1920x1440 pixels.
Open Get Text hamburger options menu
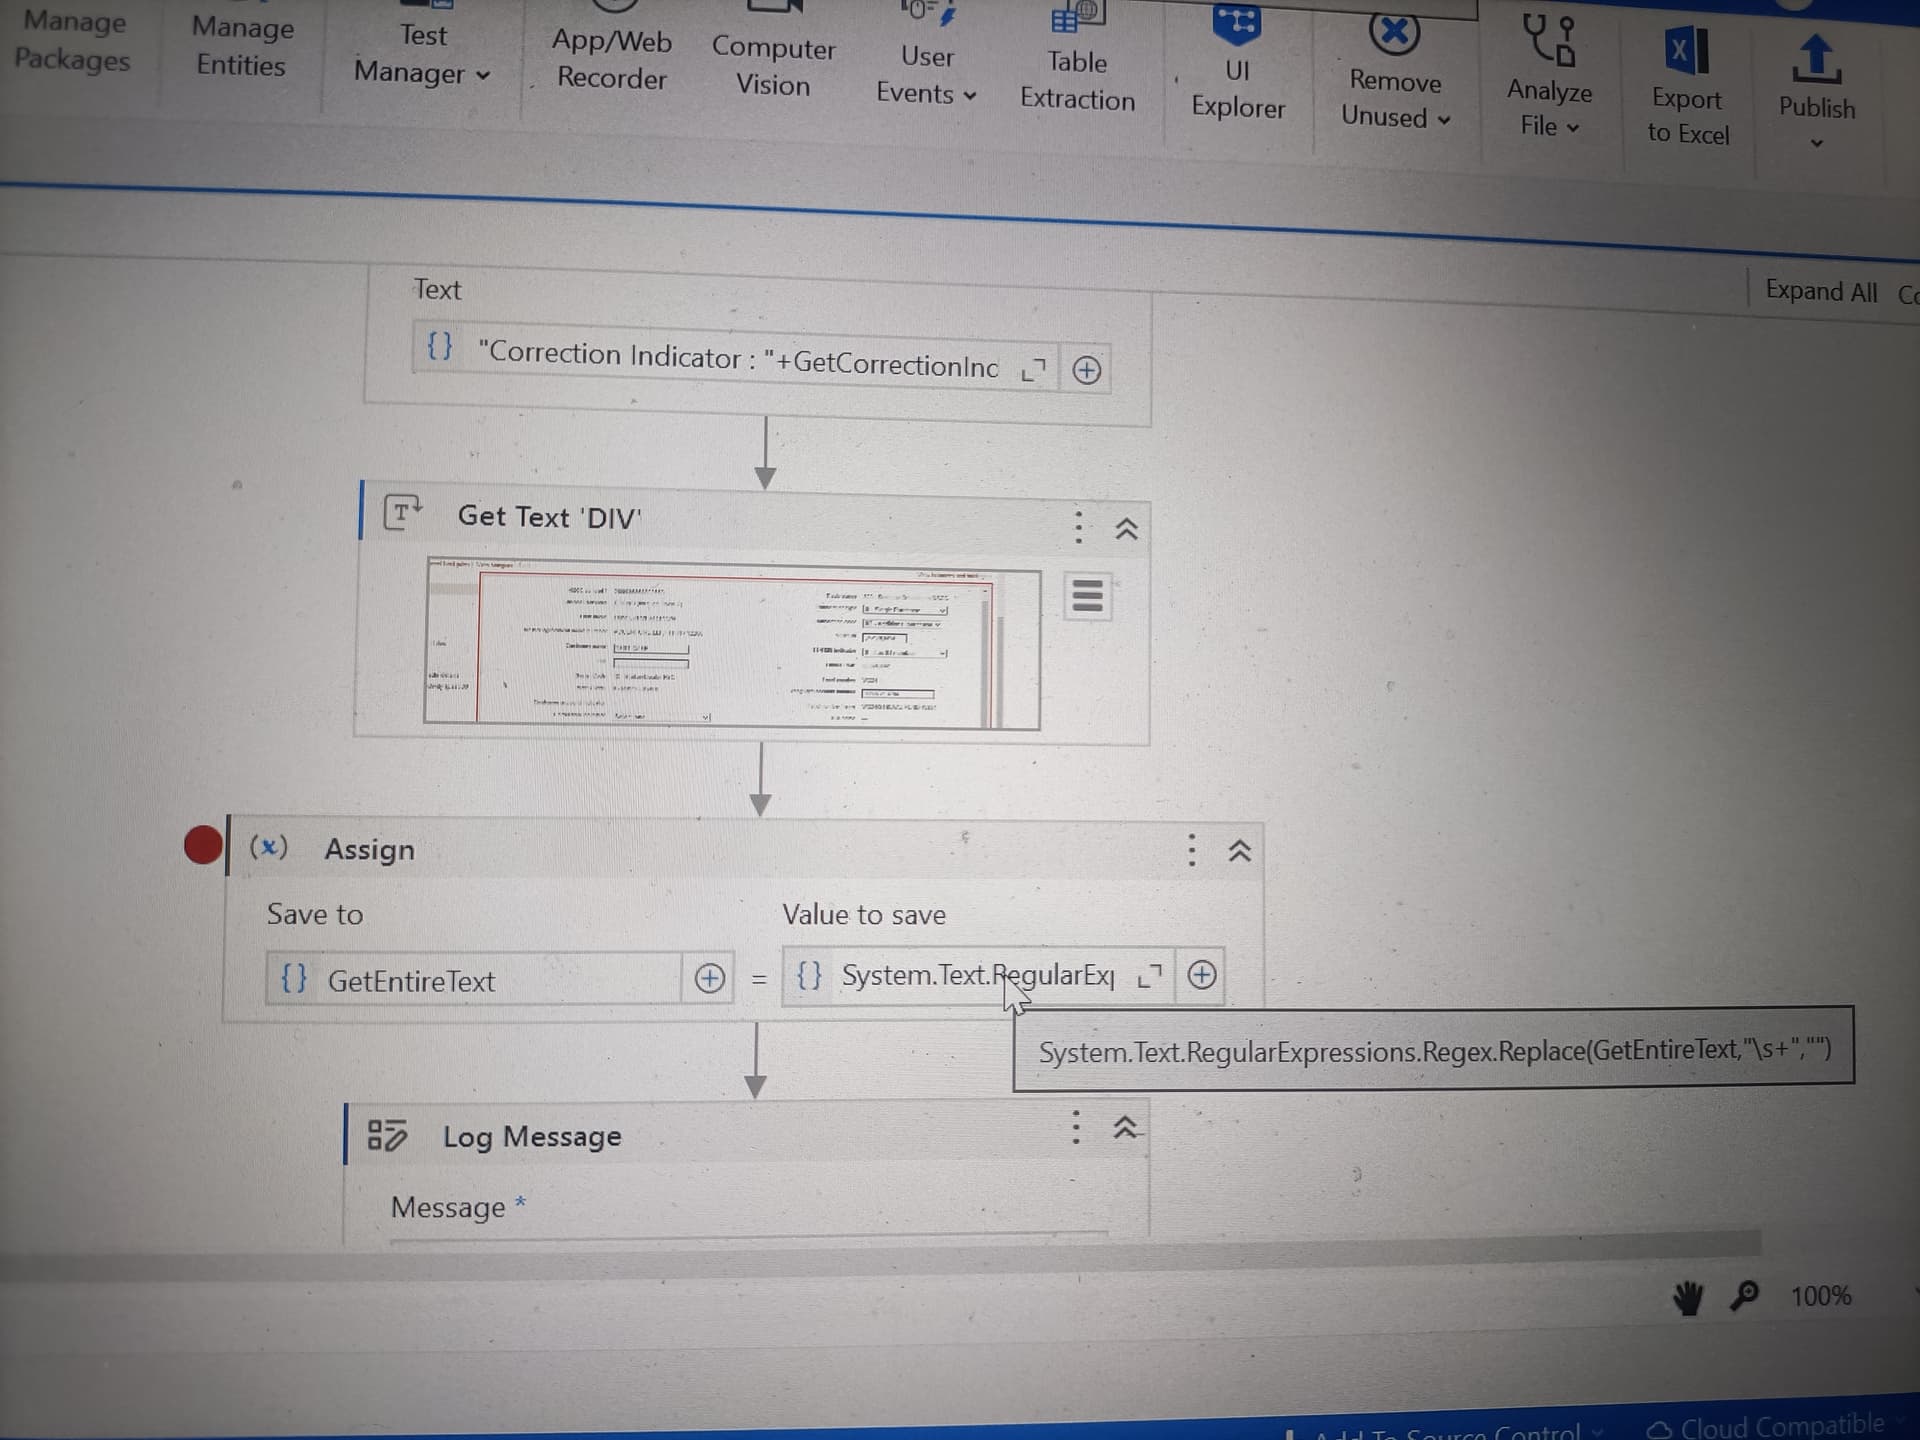point(1087,597)
